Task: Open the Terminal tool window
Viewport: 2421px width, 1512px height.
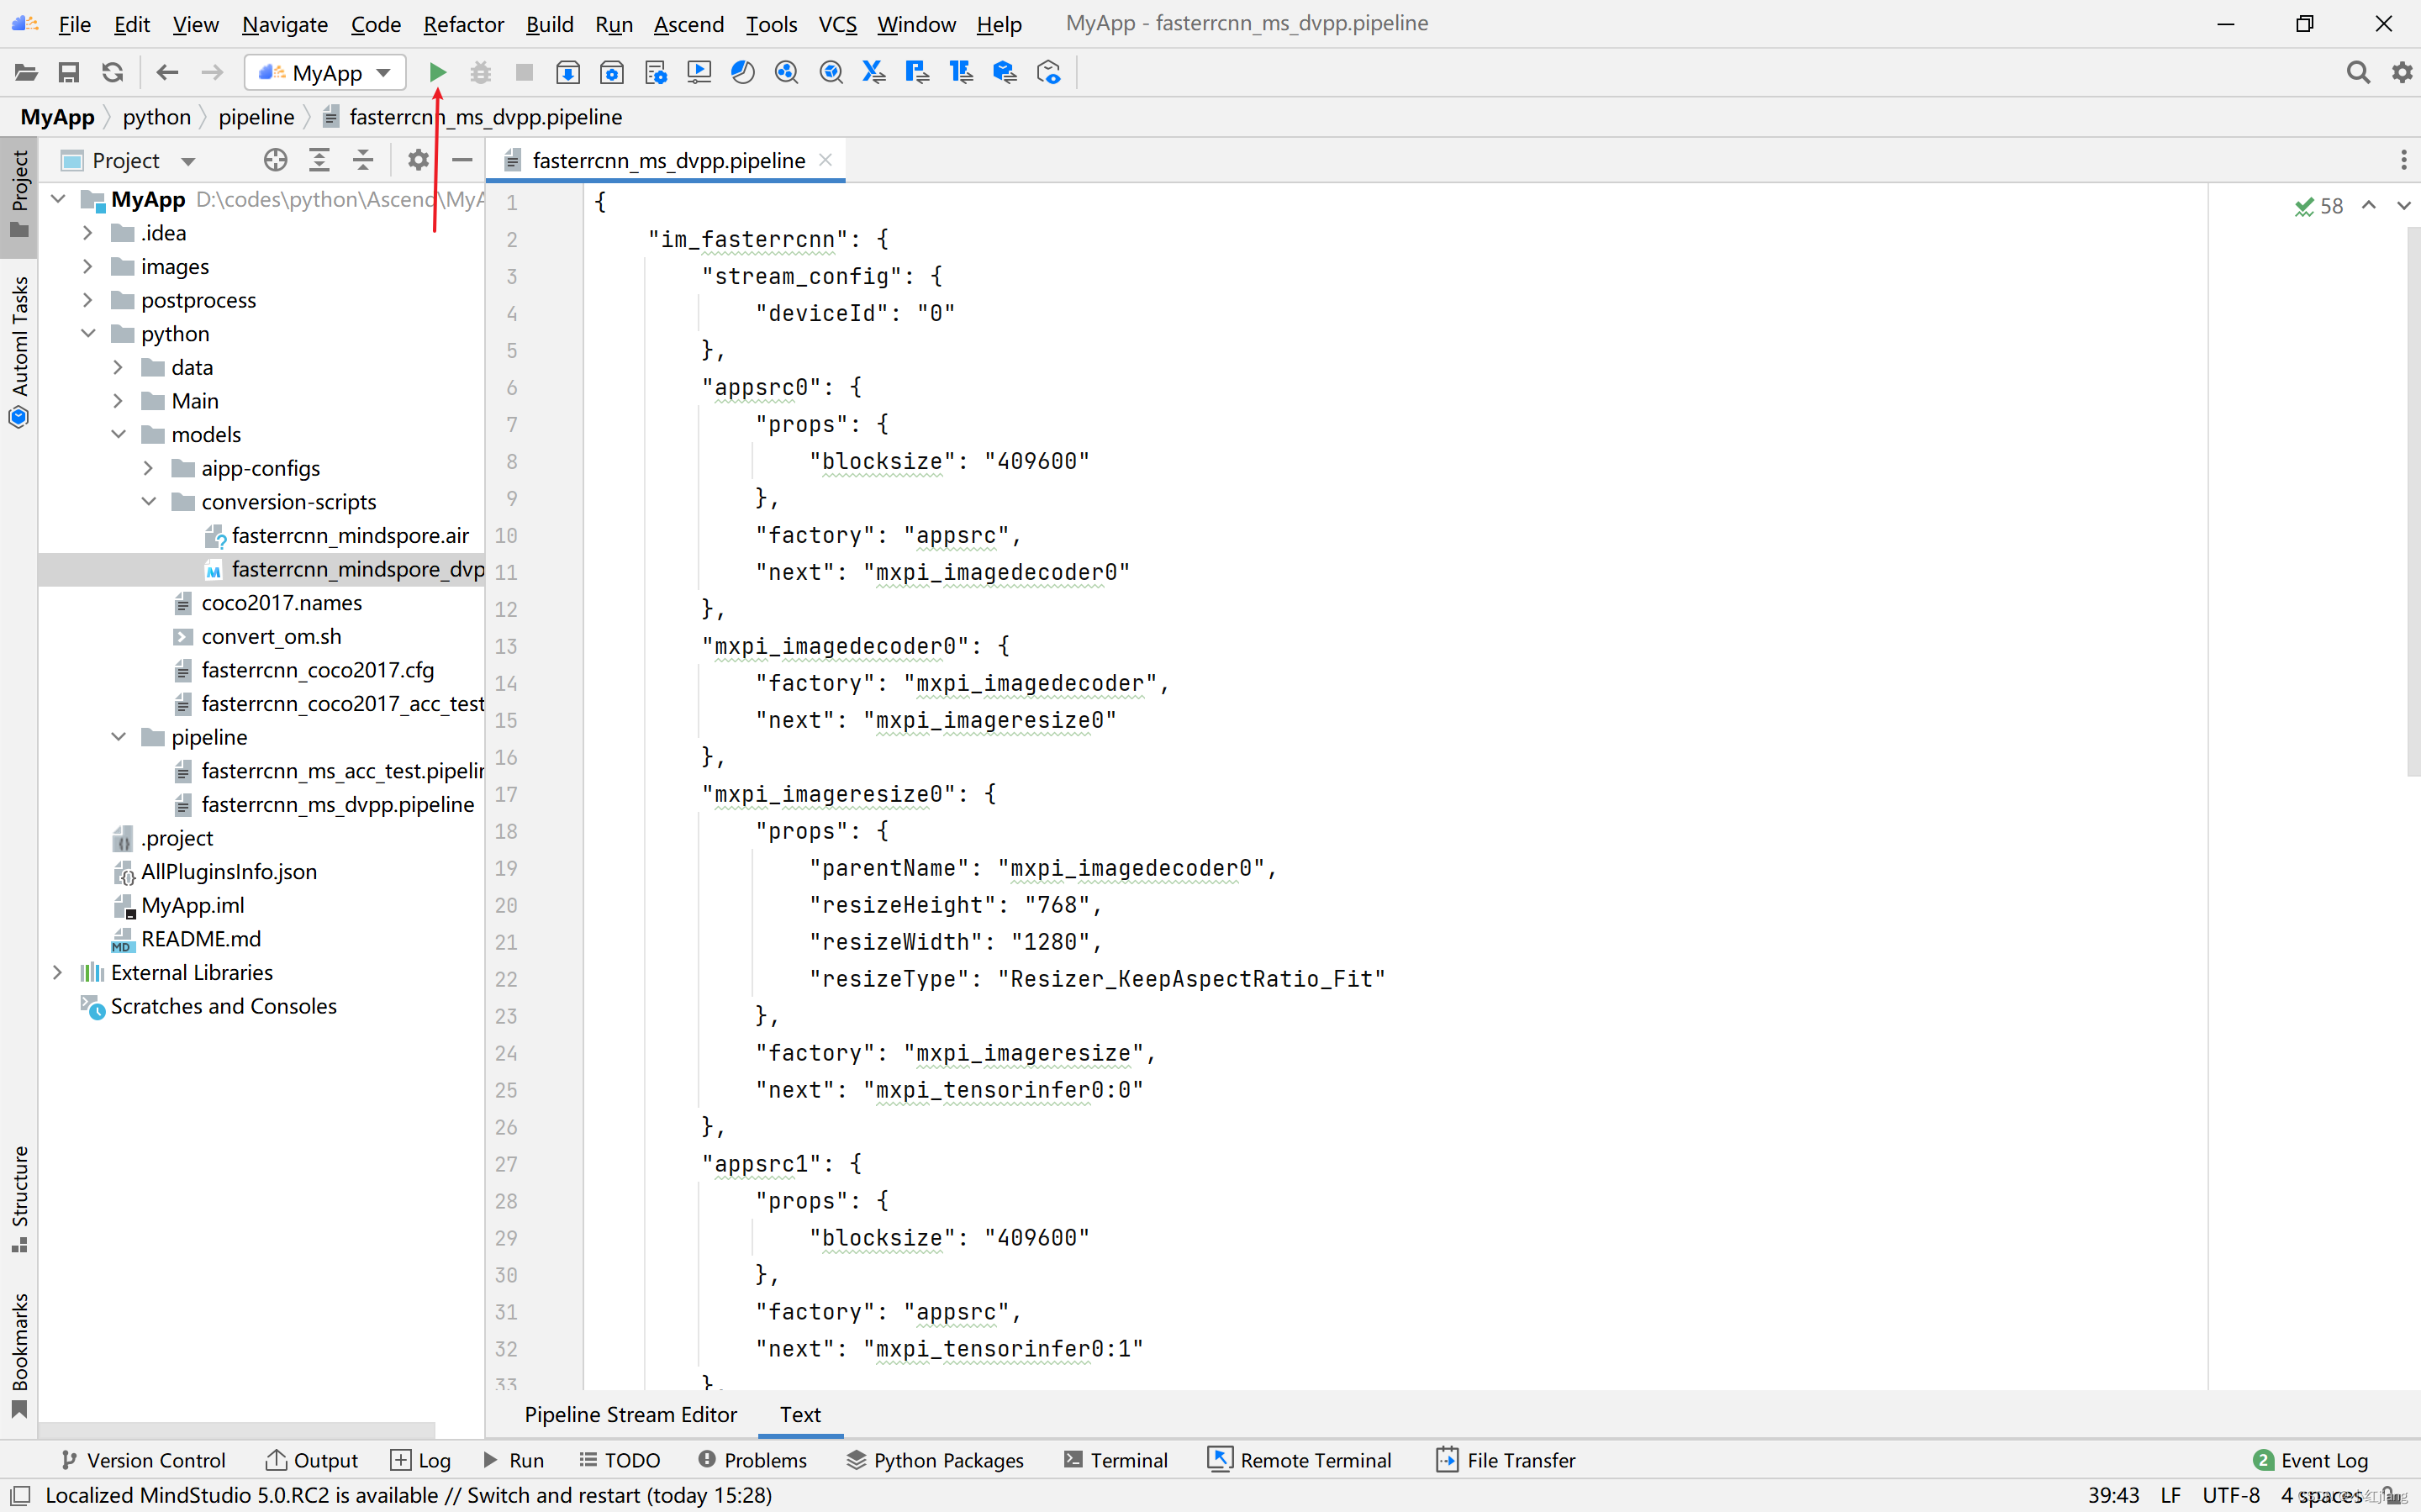Action: 1115,1460
